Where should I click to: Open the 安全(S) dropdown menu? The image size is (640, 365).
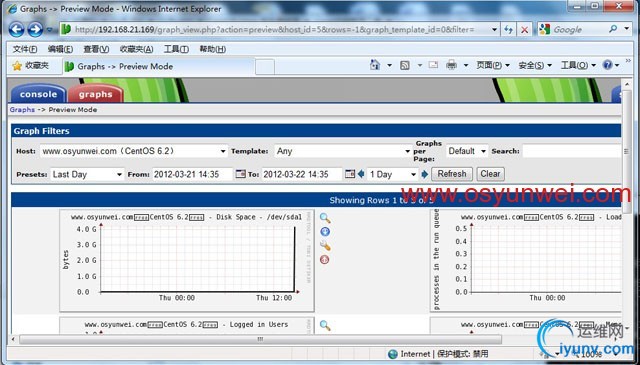coord(535,65)
